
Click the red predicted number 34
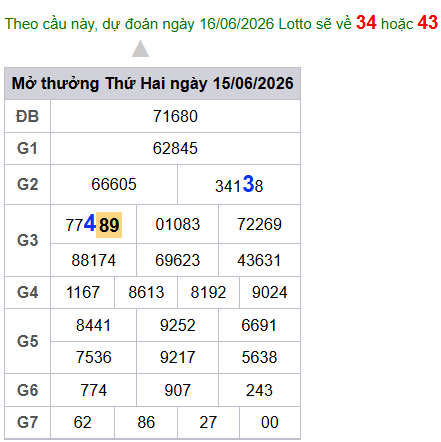(366, 23)
